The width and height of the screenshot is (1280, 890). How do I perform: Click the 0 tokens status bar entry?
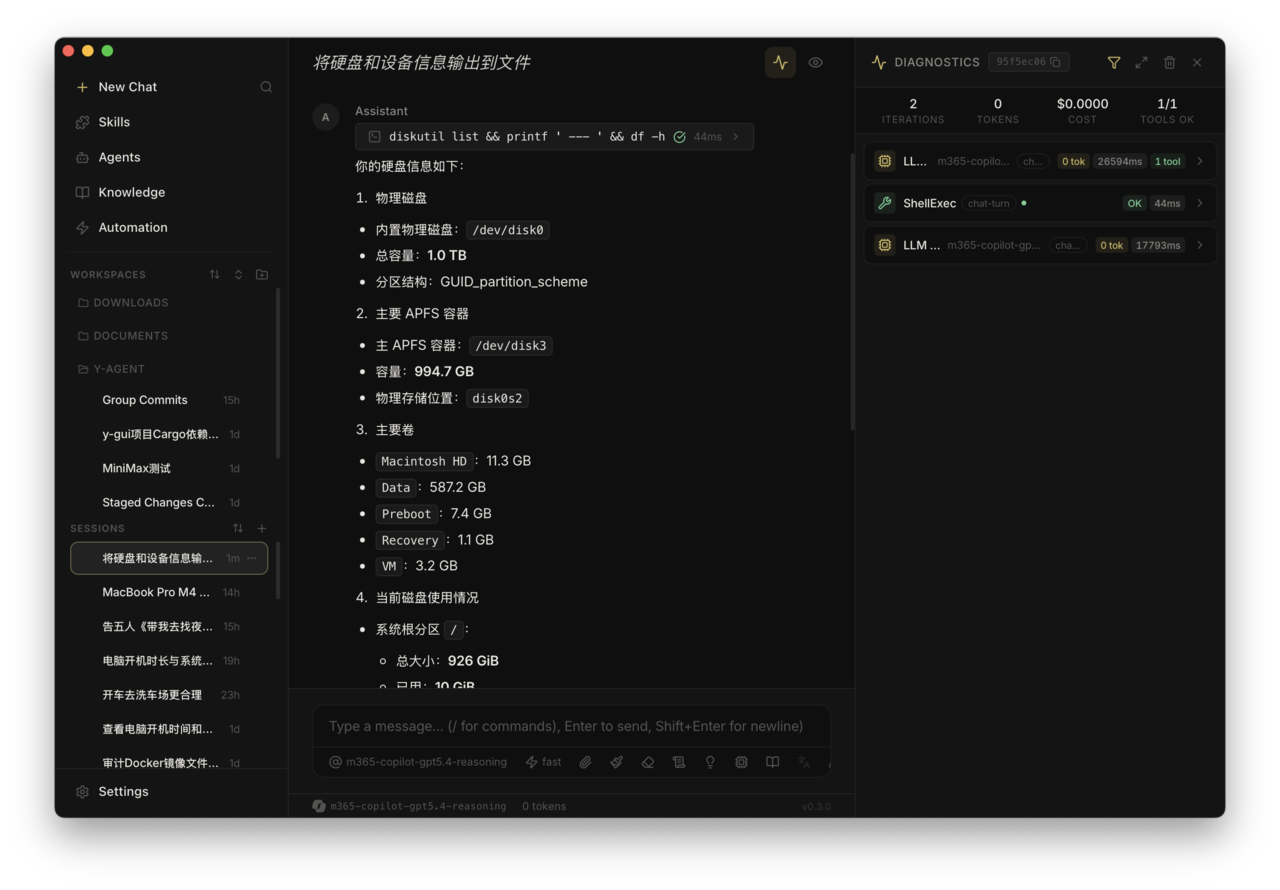coord(544,806)
